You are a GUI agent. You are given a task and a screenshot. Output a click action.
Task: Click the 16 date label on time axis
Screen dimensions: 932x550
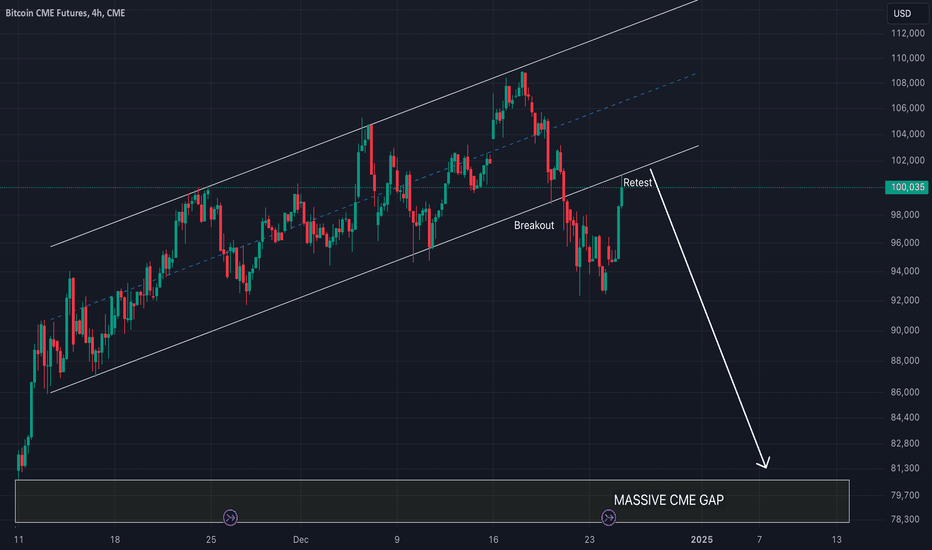(493, 540)
